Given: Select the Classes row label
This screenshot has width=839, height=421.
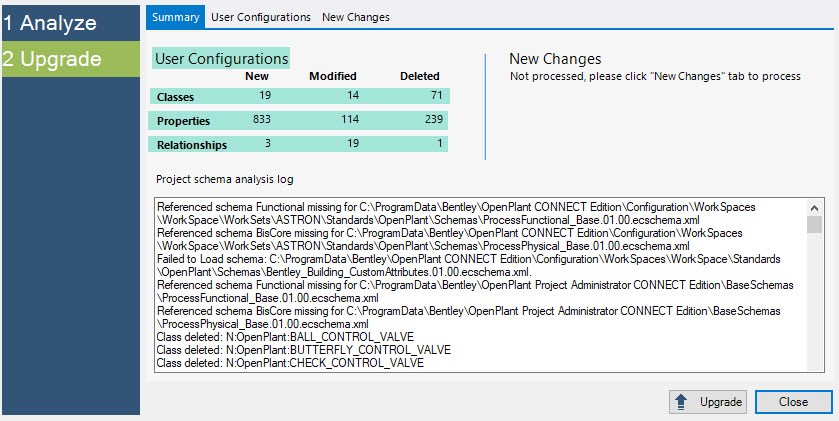Looking at the screenshot, I should click(176, 97).
